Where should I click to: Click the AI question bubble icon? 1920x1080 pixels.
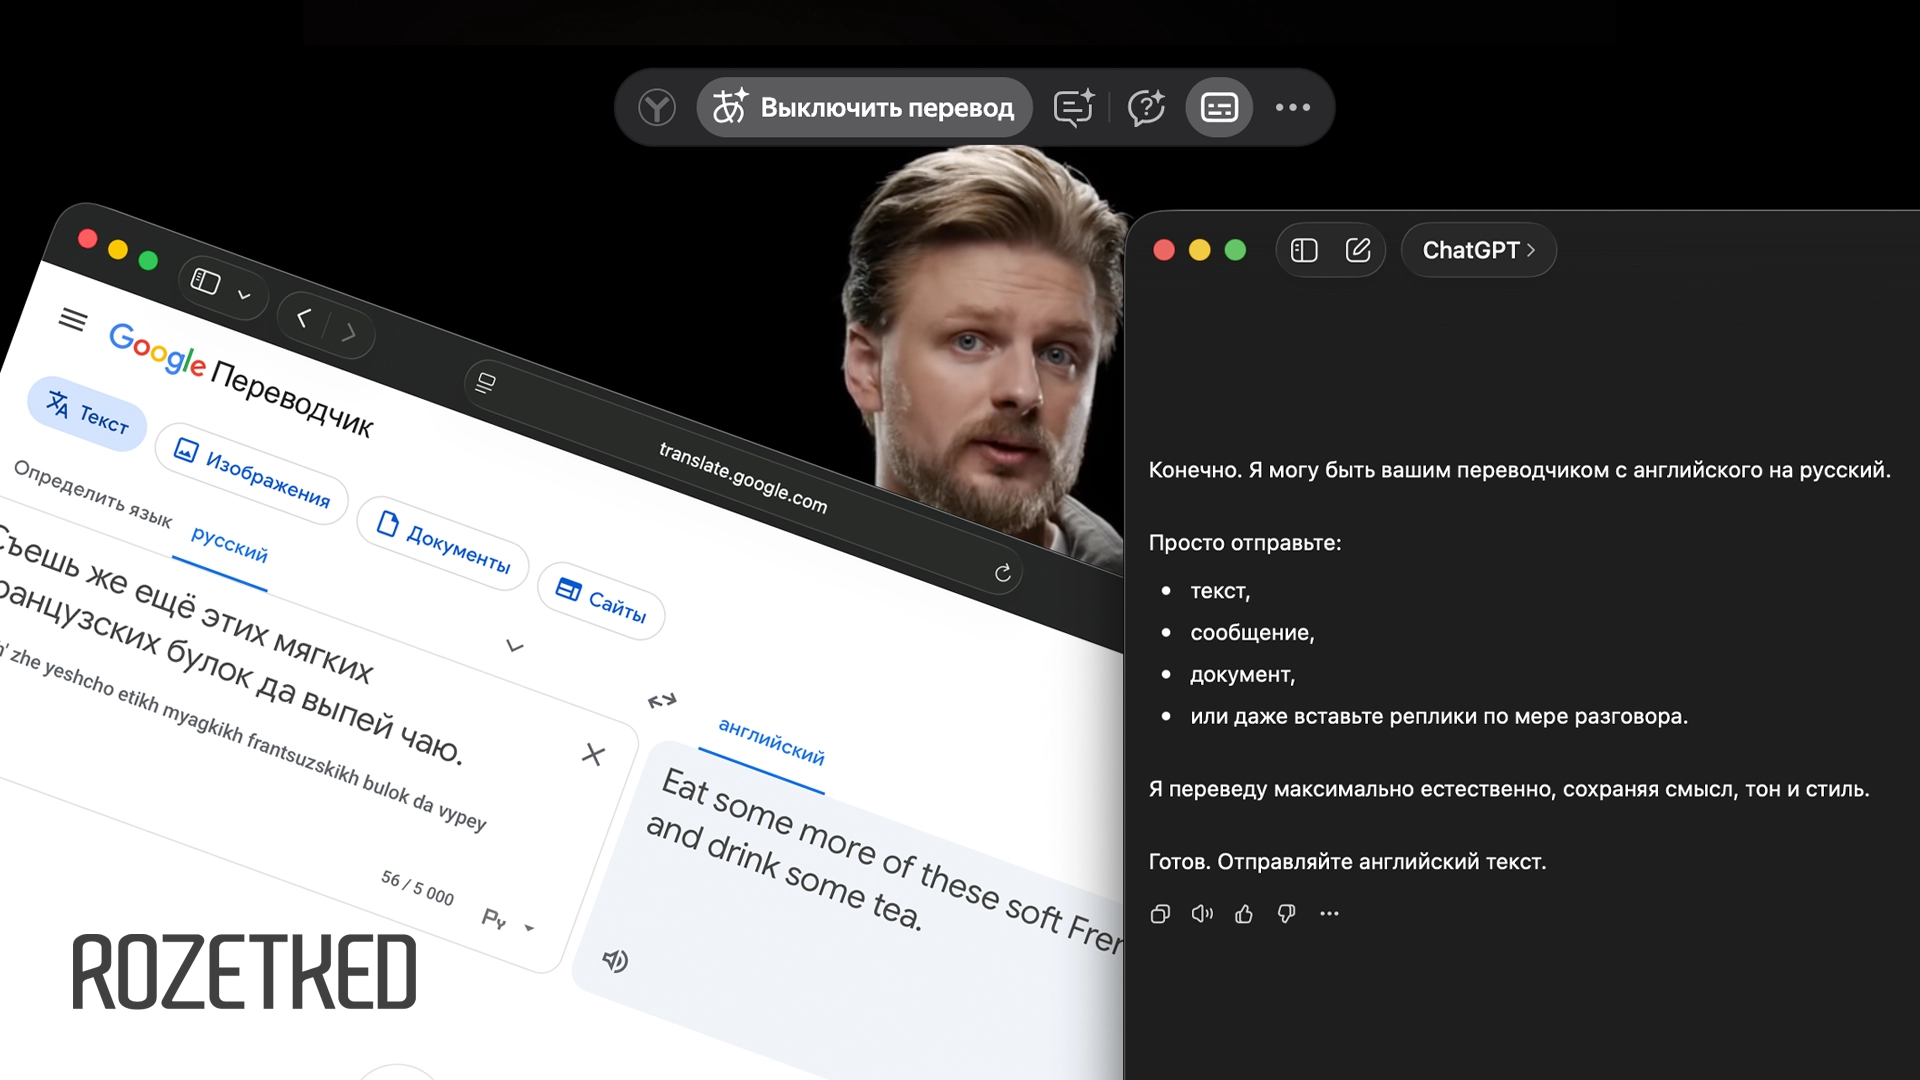[x=1146, y=107]
